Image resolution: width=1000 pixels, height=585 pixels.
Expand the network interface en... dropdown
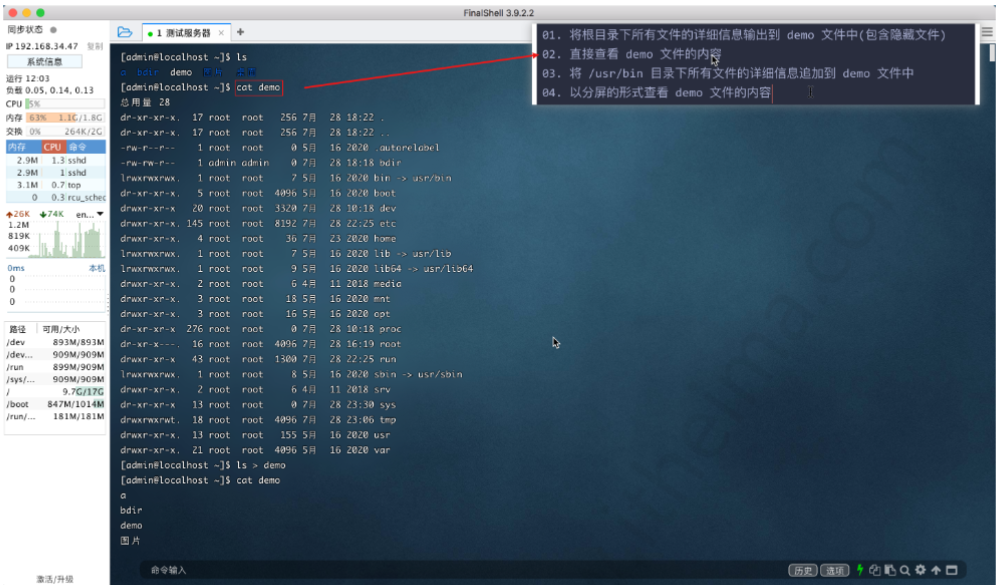pos(90,214)
